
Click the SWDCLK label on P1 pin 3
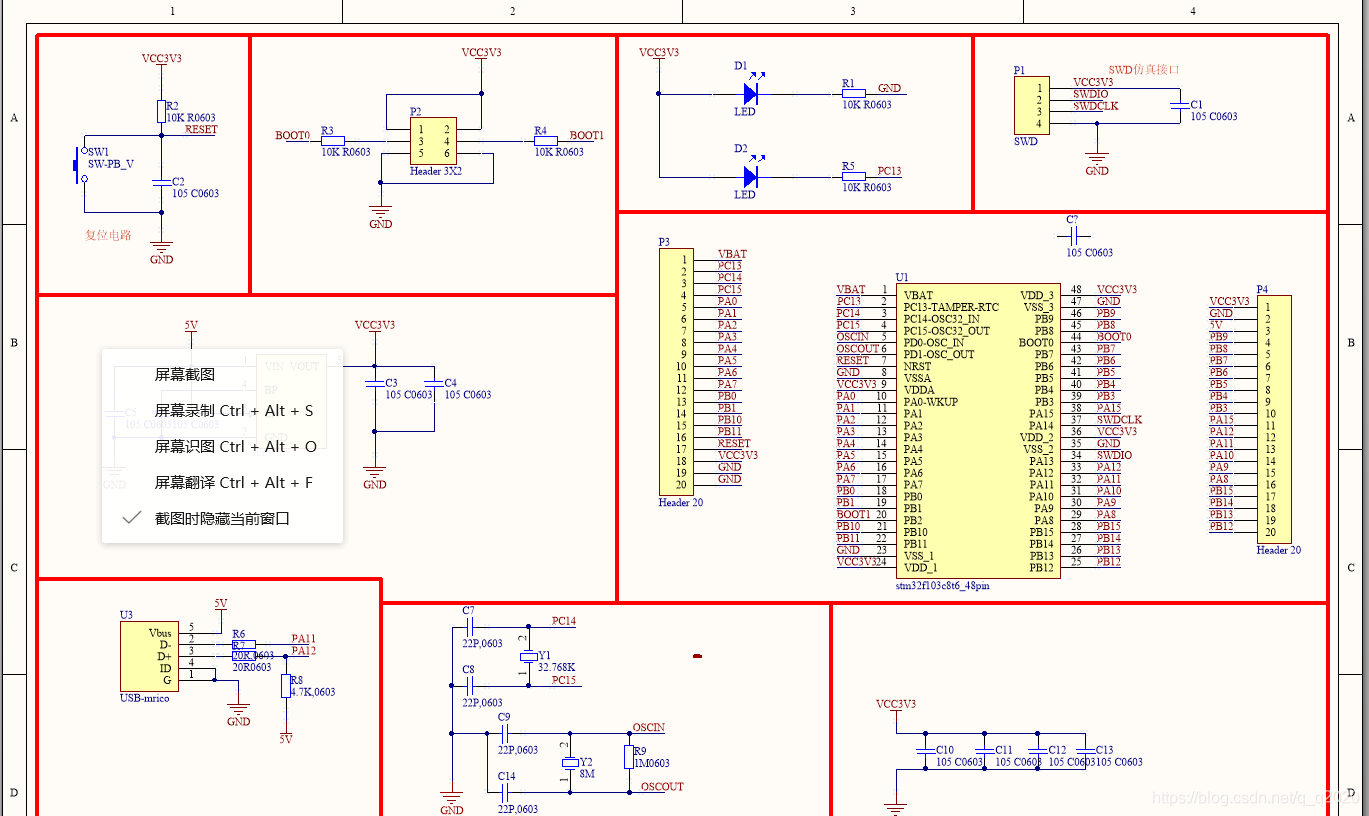click(x=1096, y=106)
